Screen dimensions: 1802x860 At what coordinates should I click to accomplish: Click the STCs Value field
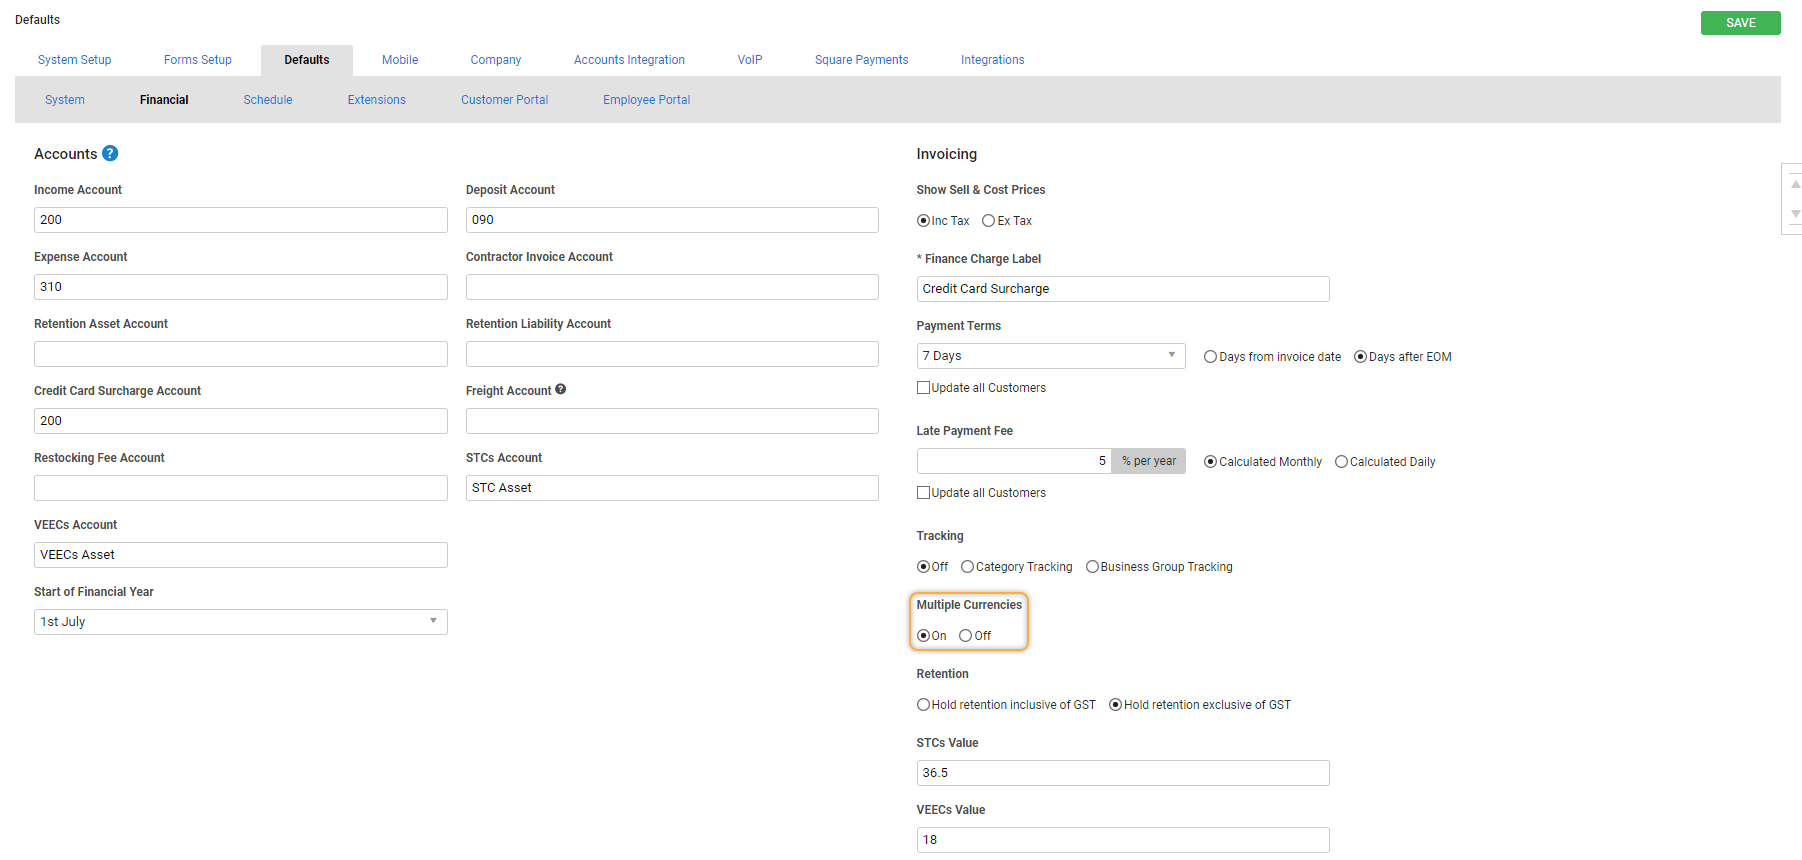[x=1123, y=773]
